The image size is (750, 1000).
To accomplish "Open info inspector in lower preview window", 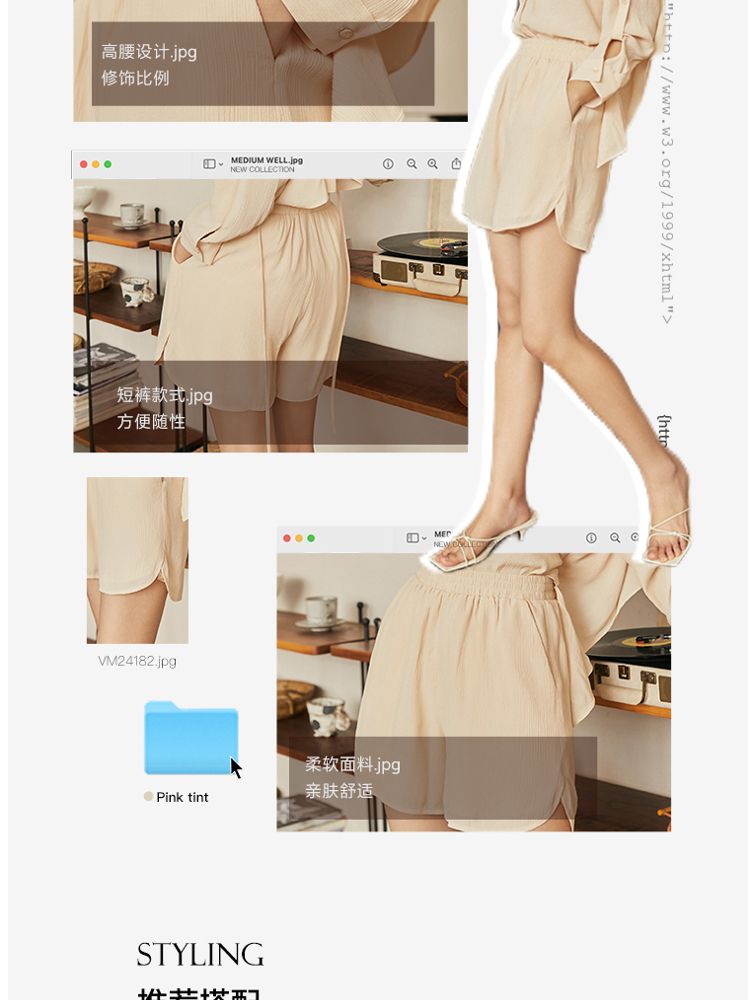I will pos(591,538).
